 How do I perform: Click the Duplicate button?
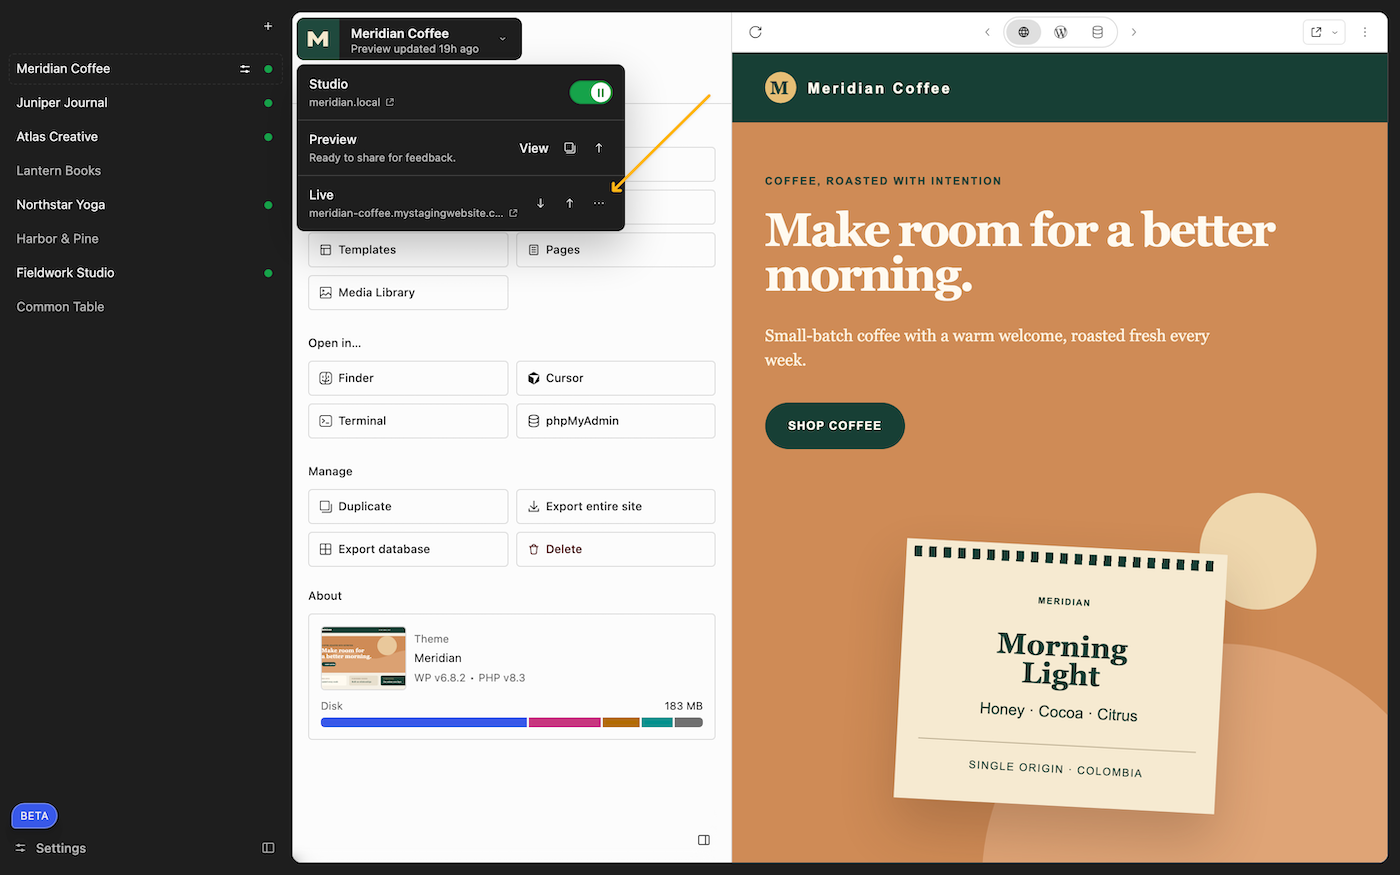(x=408, y=507)
